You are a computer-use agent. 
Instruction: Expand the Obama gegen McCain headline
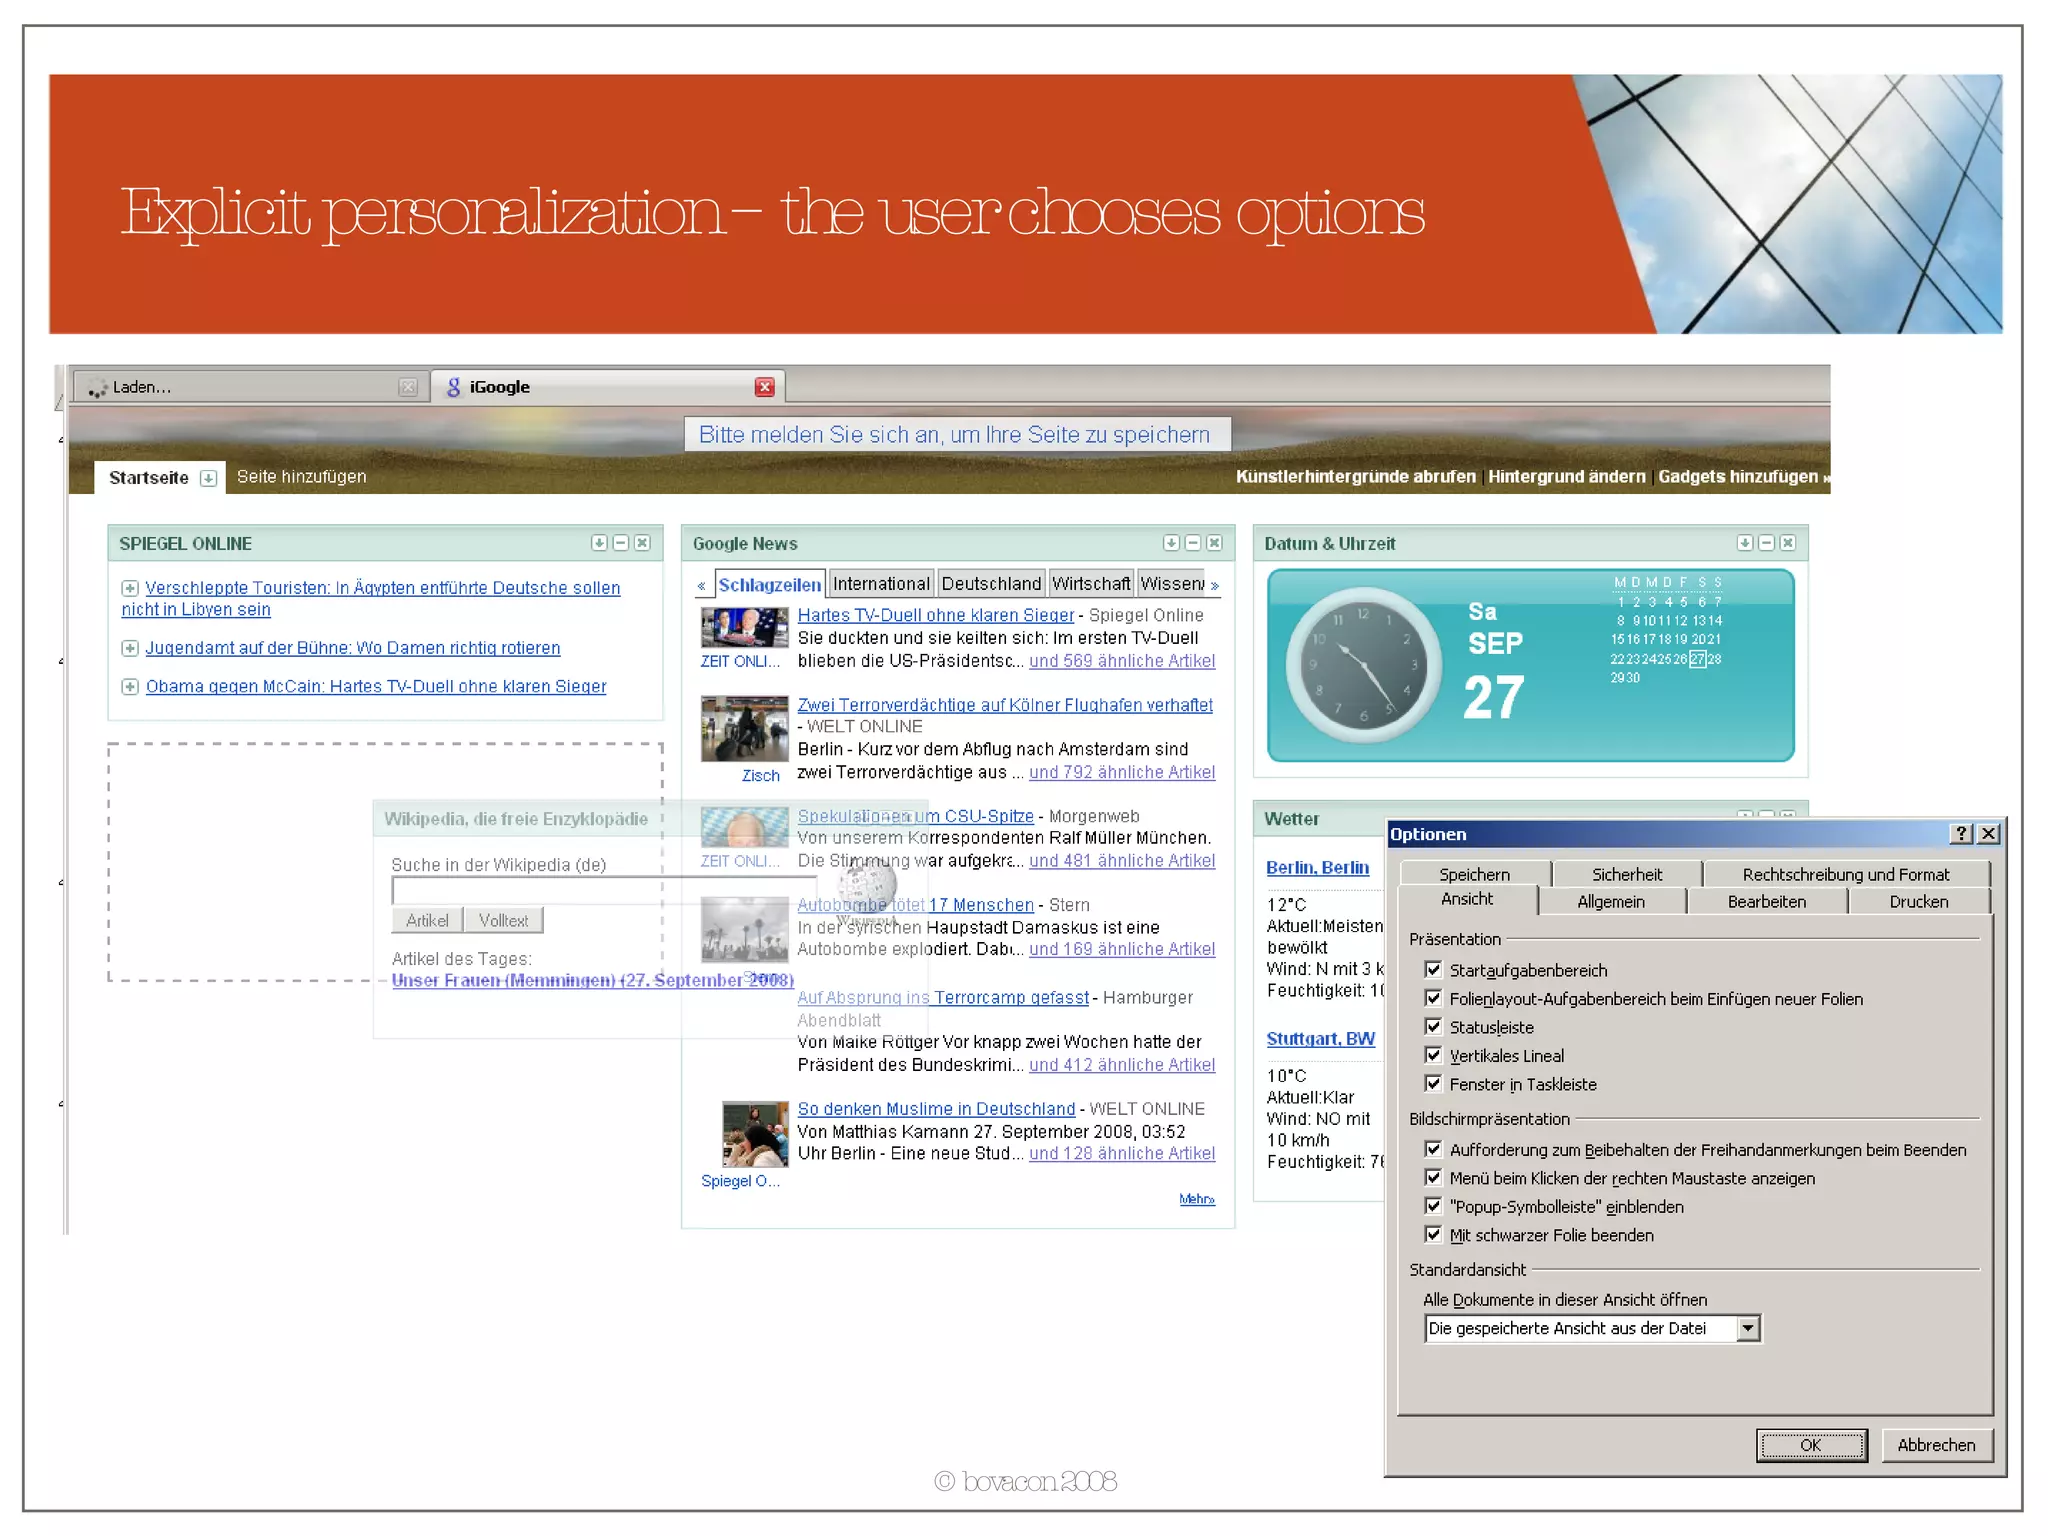pos(130,686)
